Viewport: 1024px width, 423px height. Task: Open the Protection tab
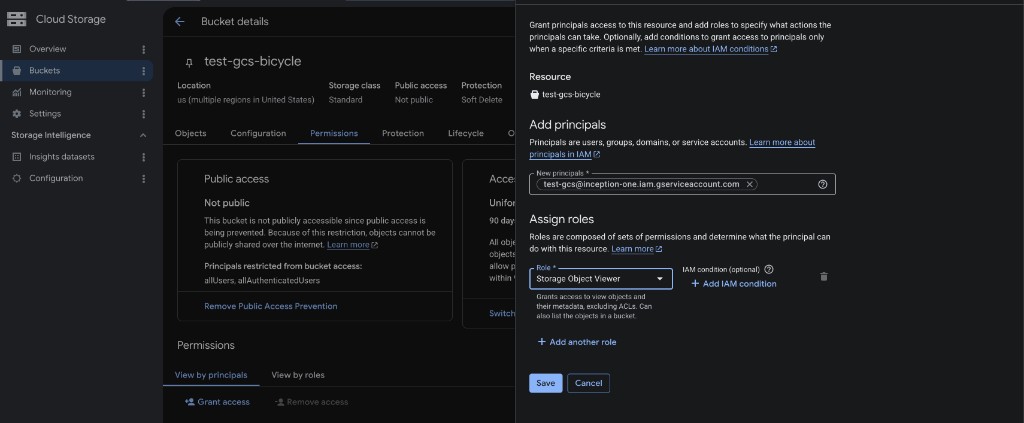[x=403, y=133]
